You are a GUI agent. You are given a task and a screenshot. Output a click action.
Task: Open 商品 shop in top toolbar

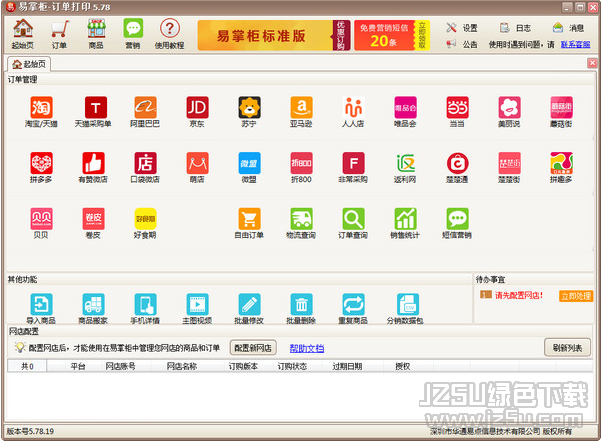(x=96, y=34)
